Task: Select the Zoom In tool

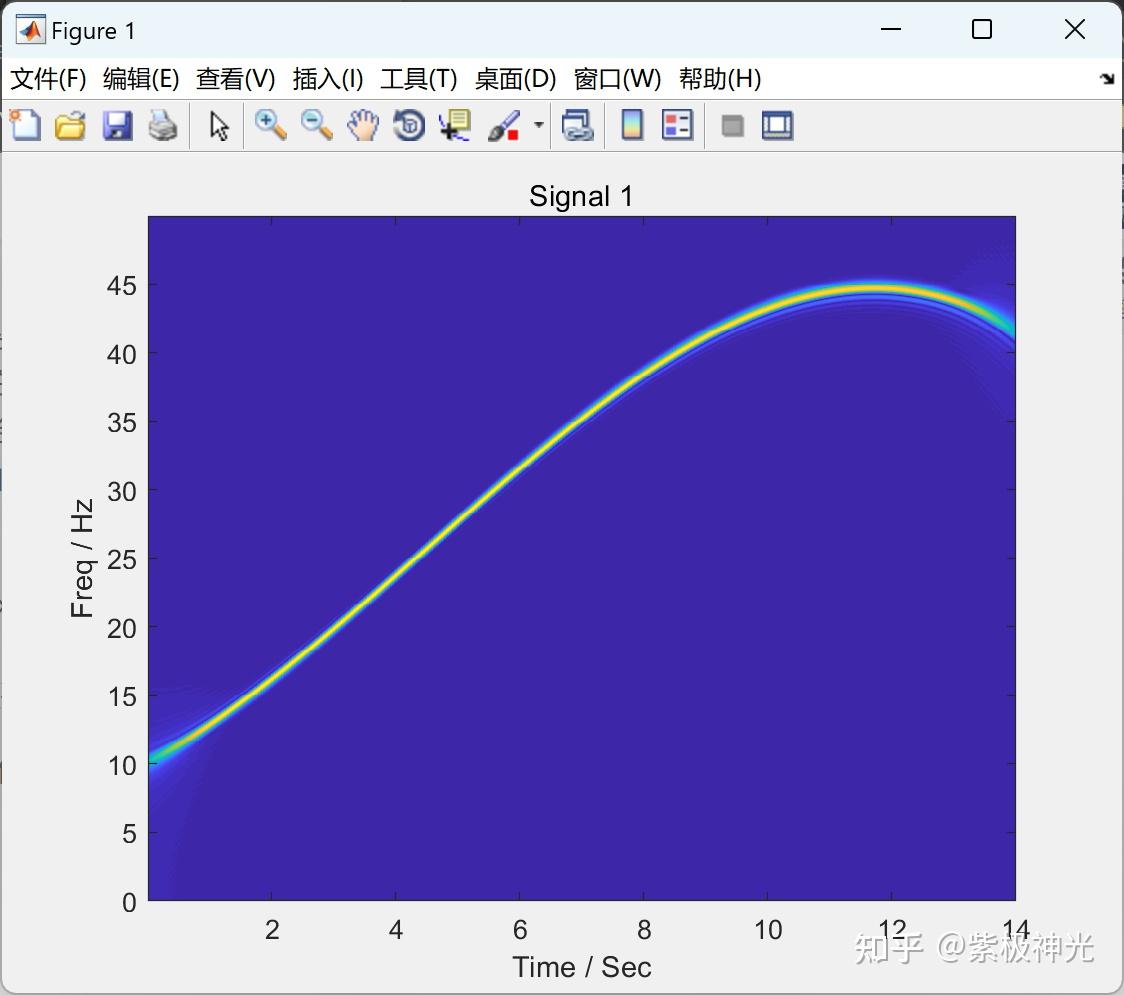Action: (270, 125)
